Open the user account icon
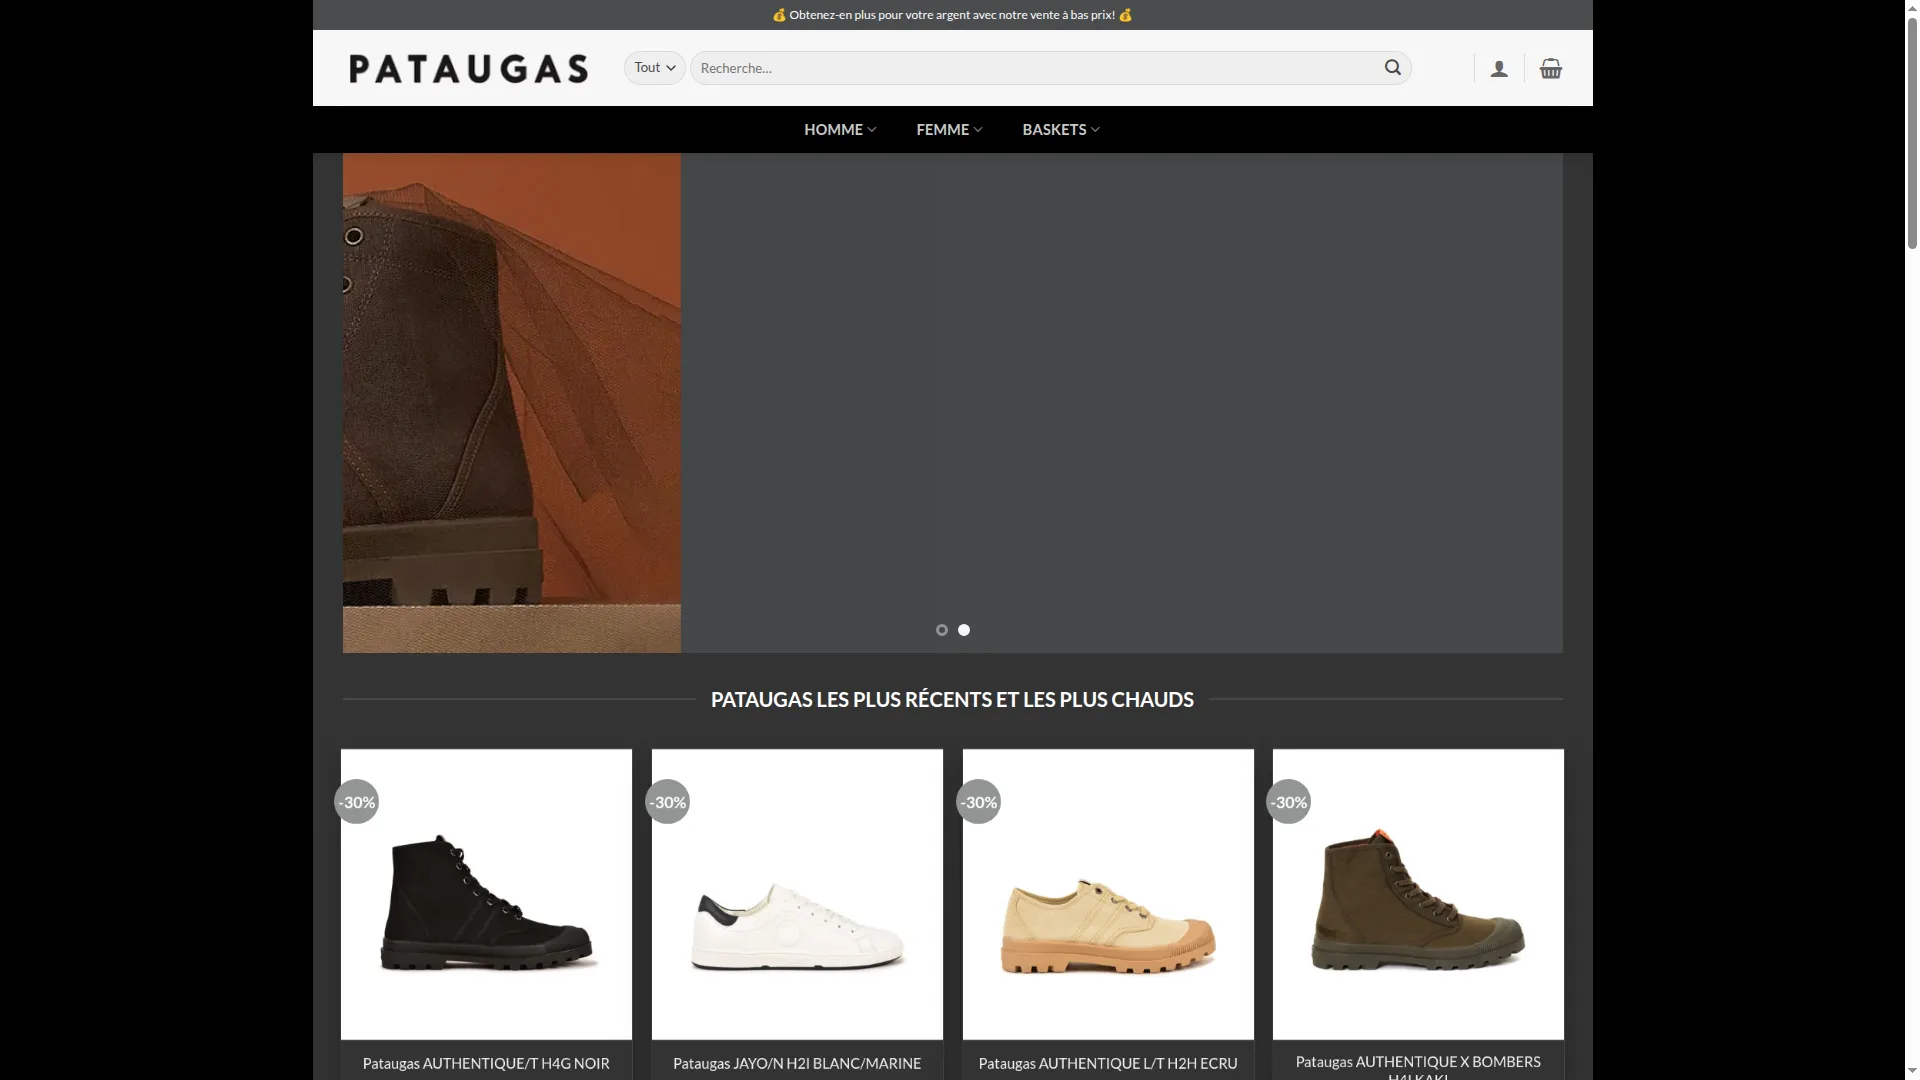This screenshot has height=1080, width=1920. point(1499,68)
